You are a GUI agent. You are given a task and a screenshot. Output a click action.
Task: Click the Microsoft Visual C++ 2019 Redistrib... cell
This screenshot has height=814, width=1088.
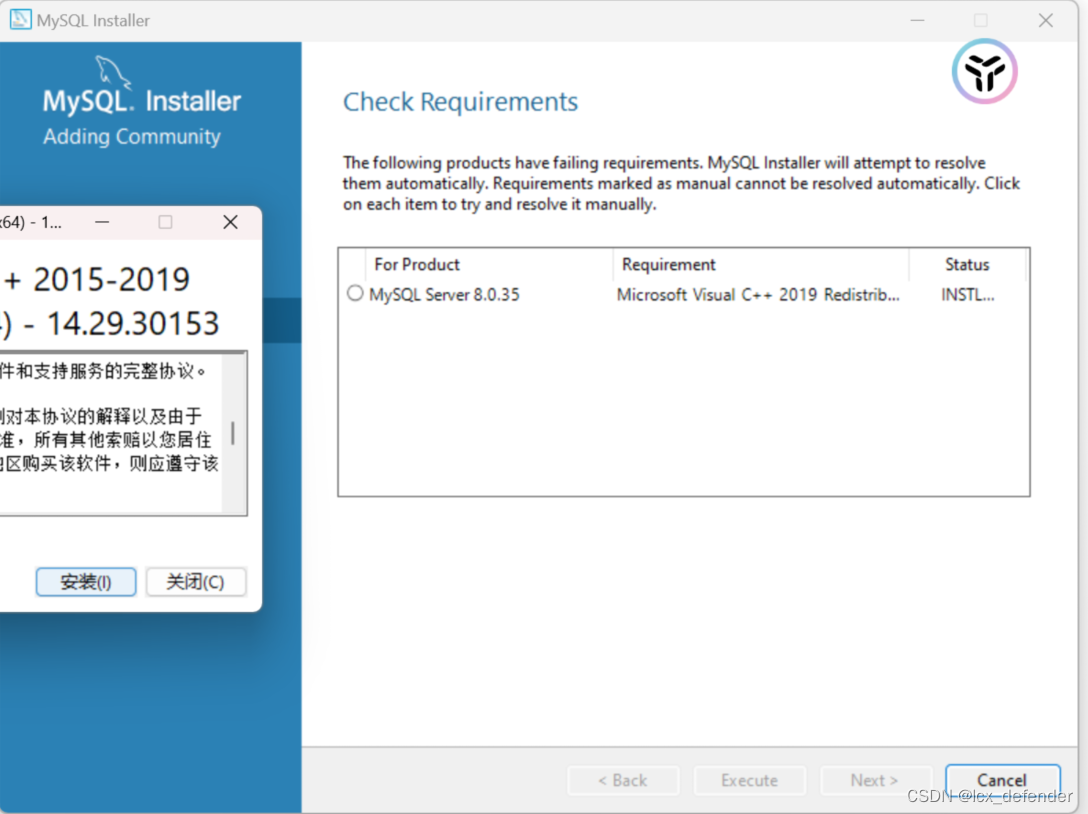(x=758, y=294)
